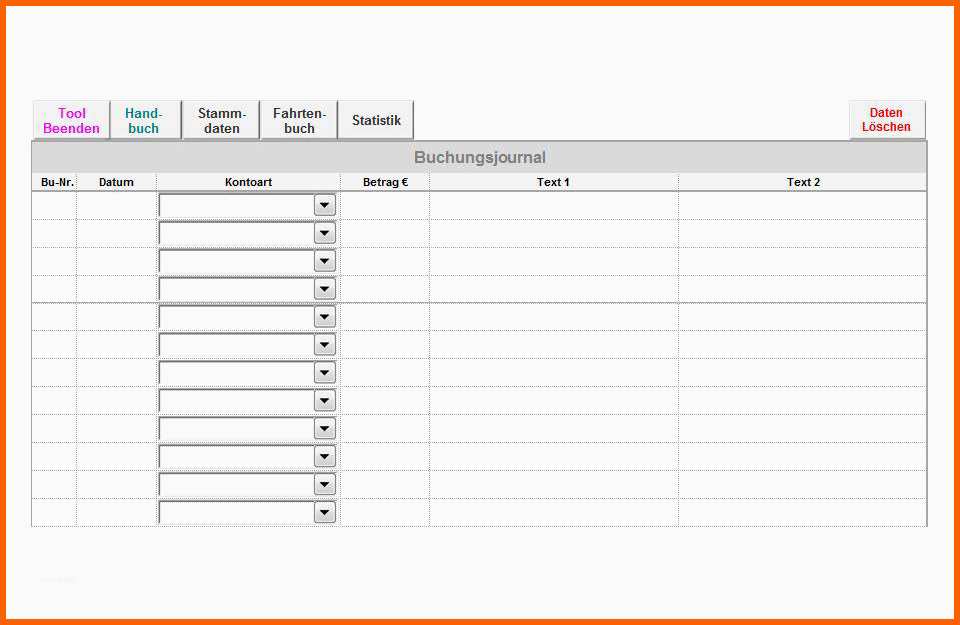Expand the first row Kontoart dropdown arrow
The image size is (960, 625).
click(324, 205)
